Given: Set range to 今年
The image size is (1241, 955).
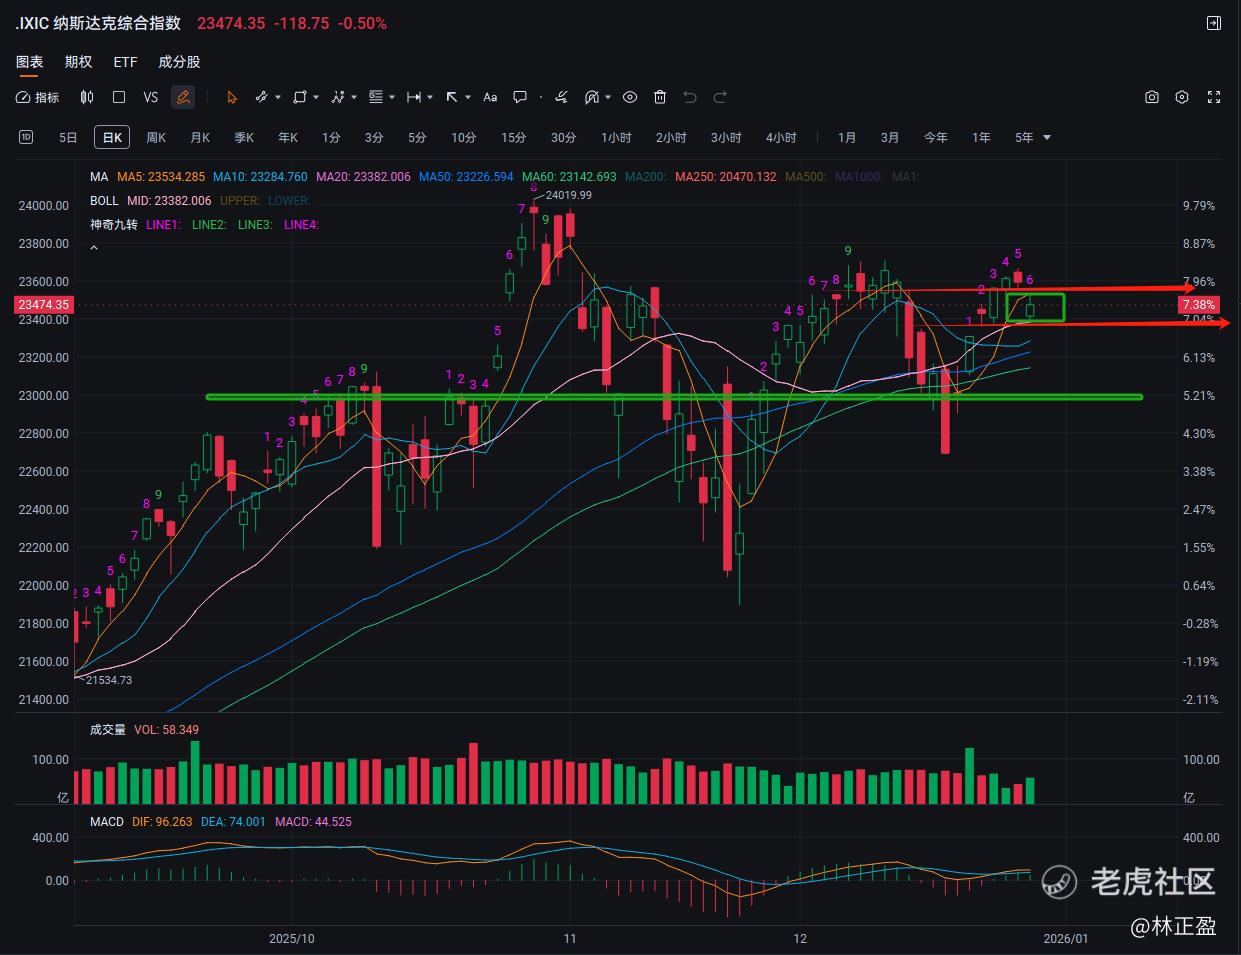Looking at the screenshot, I should pyautogui.click(x=936, y=138).
